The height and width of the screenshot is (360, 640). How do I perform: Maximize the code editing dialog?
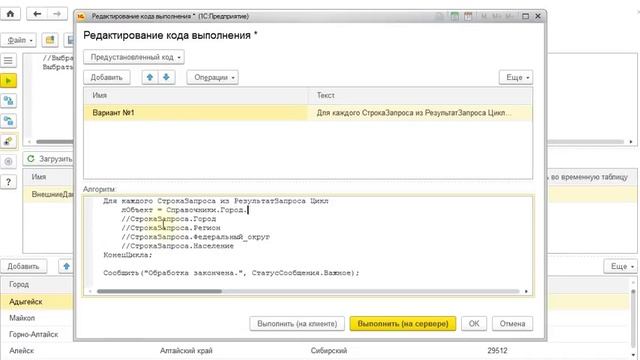(525, 16)
